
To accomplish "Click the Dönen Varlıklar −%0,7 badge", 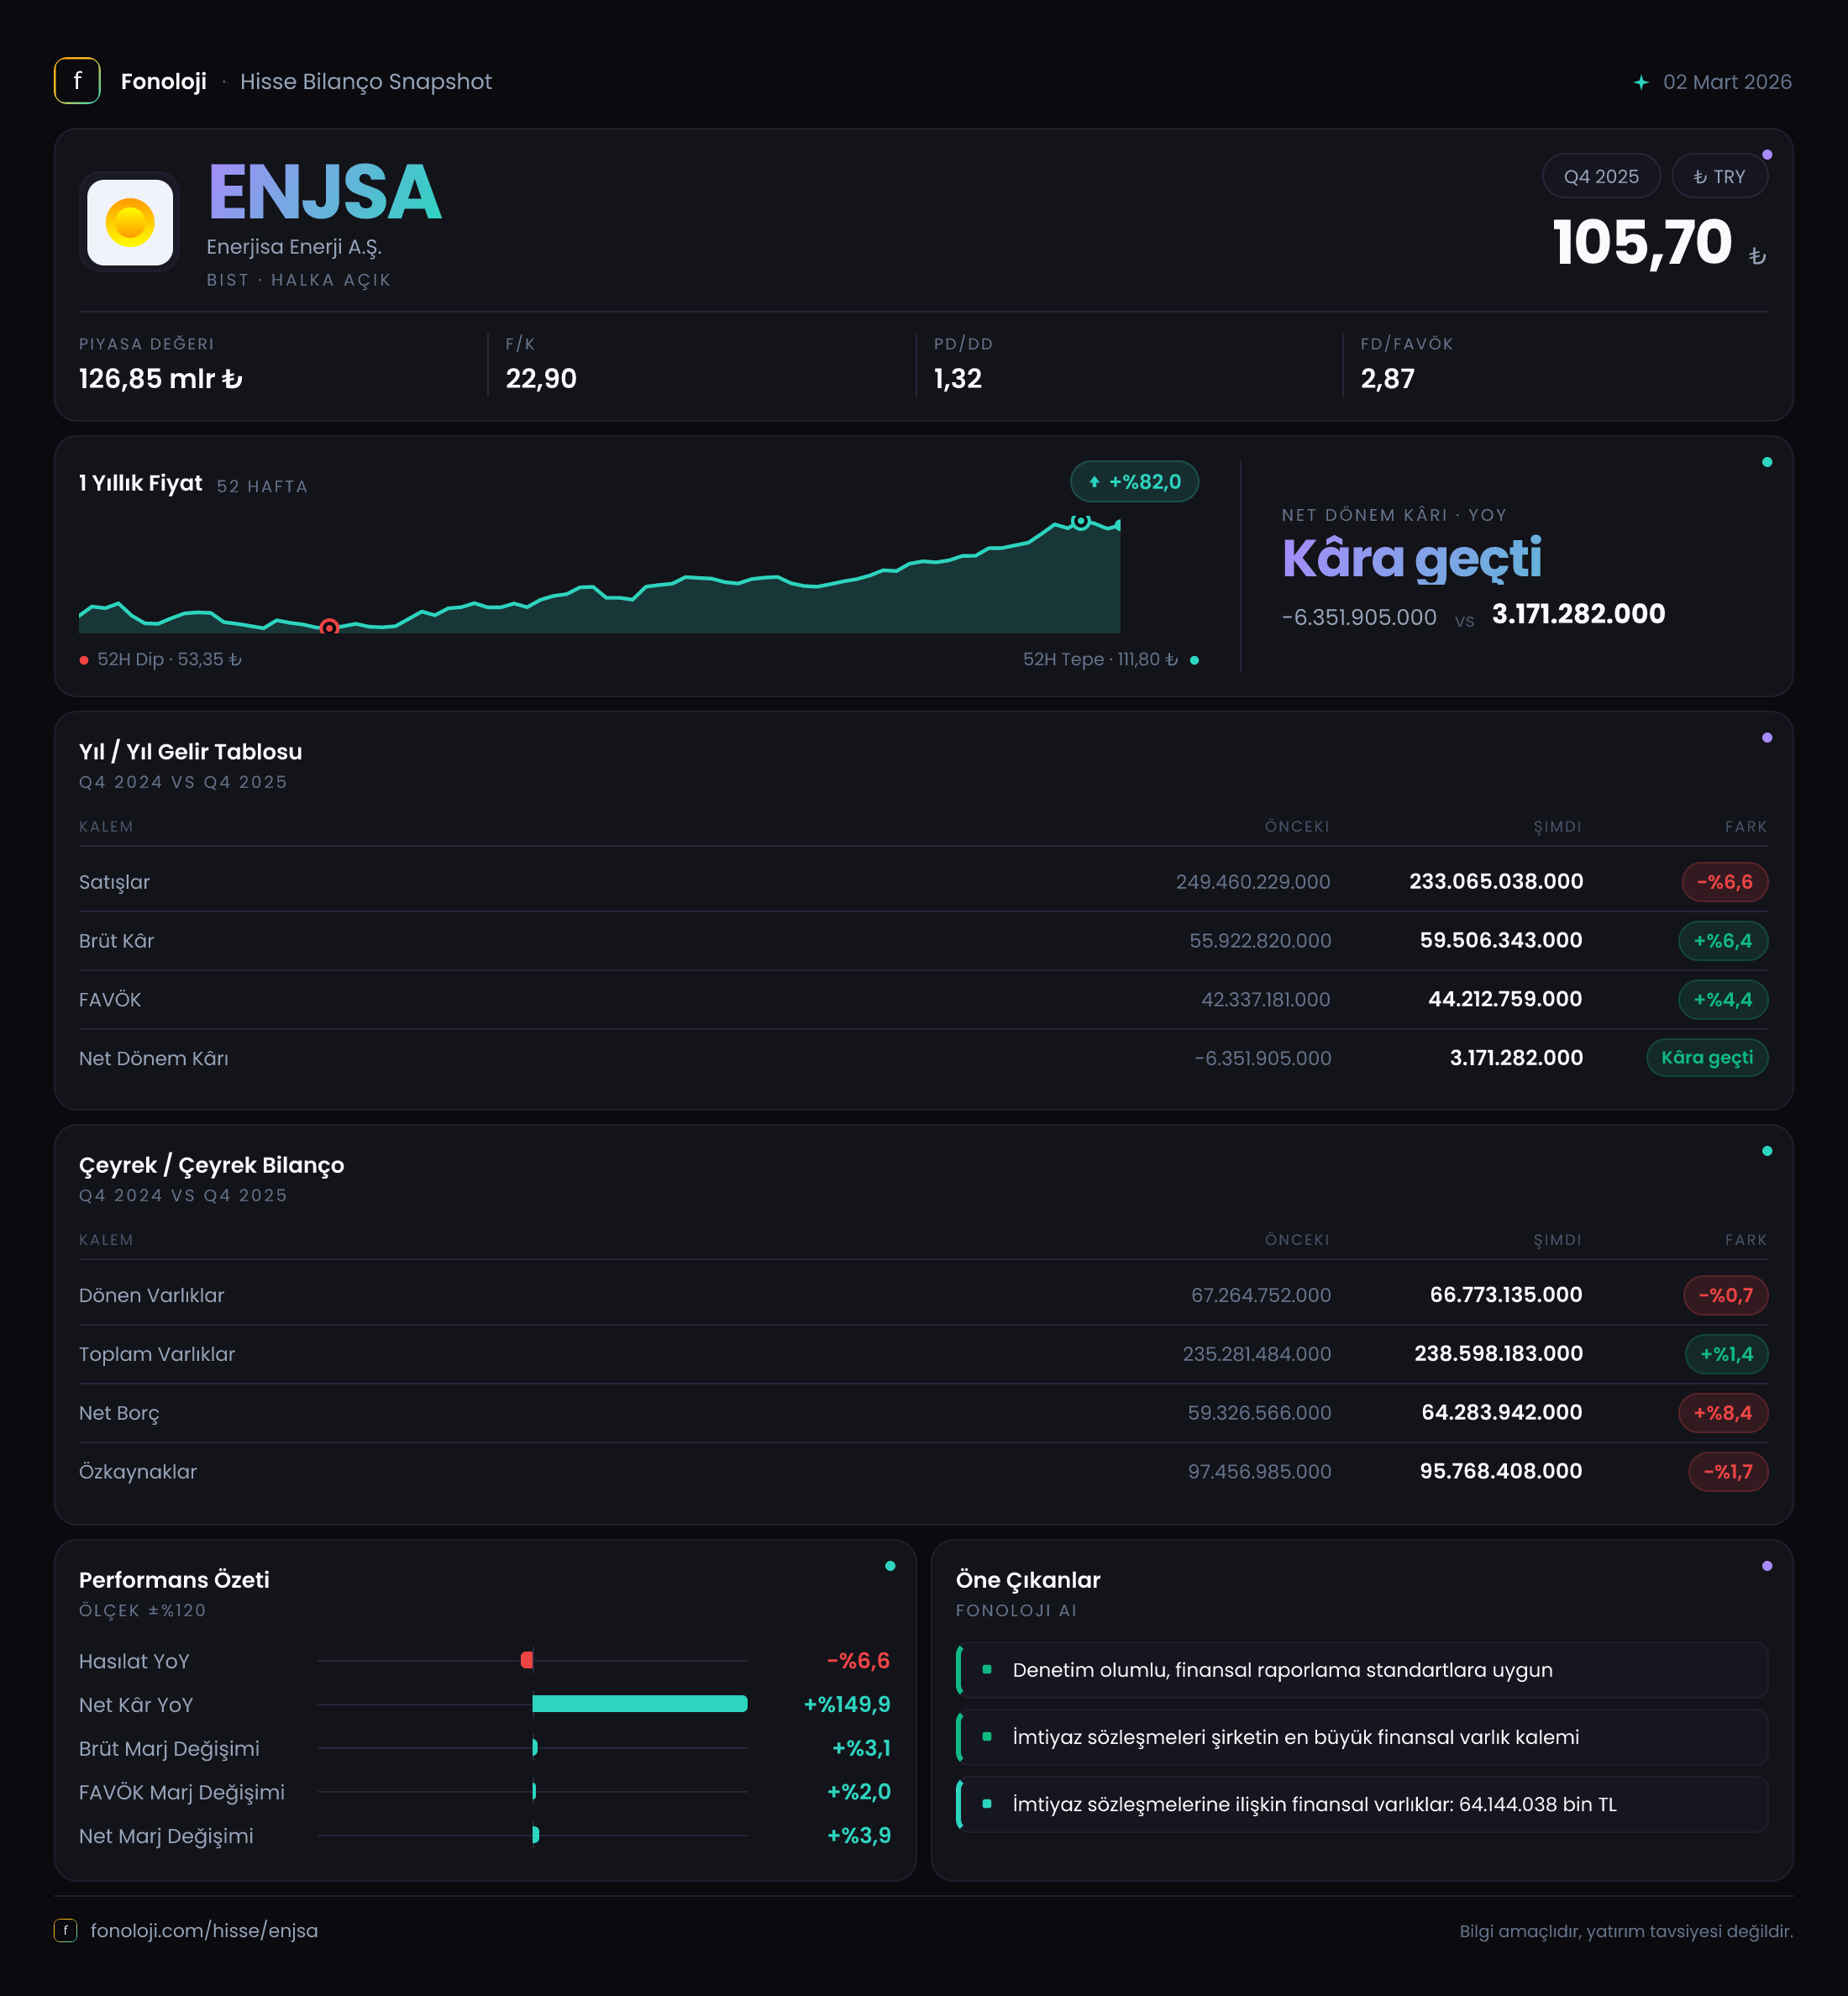I will [1726, 1295].
